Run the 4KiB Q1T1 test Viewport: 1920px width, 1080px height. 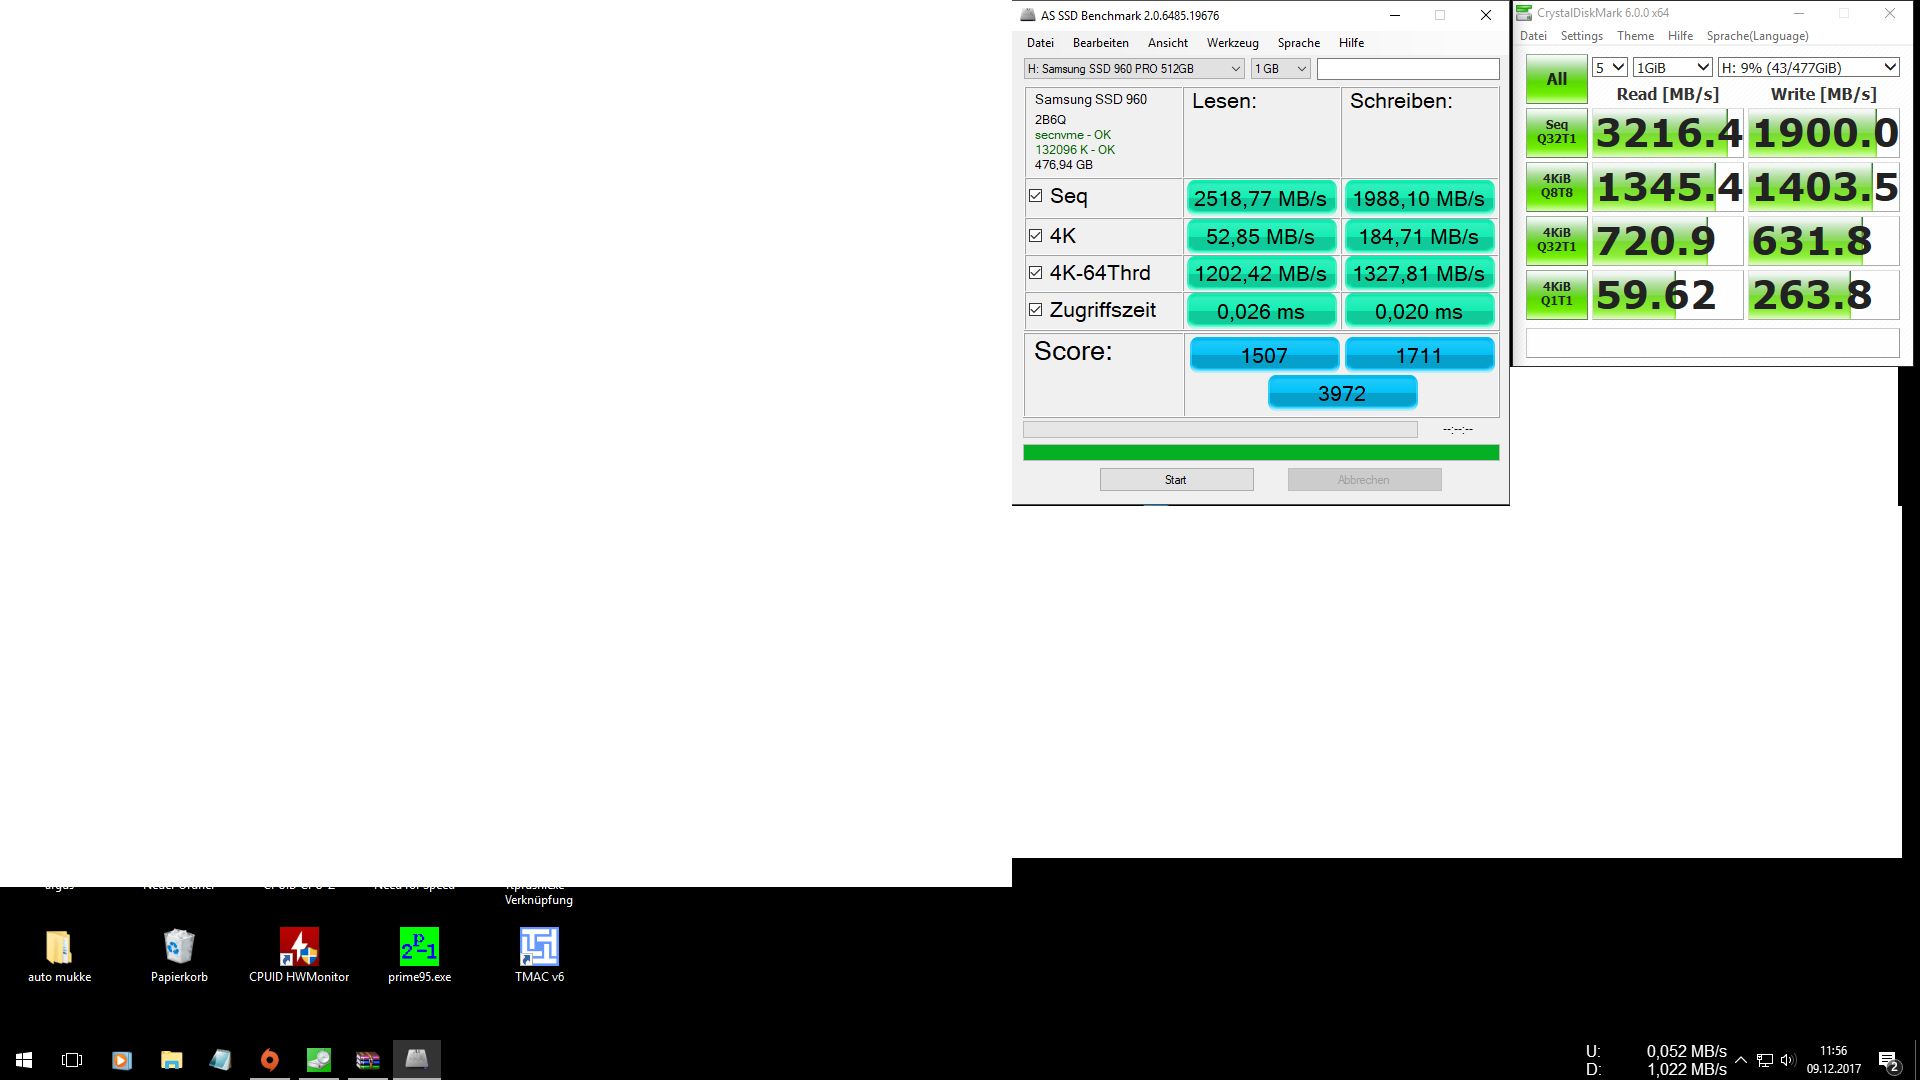click(x=1557, y=294)
